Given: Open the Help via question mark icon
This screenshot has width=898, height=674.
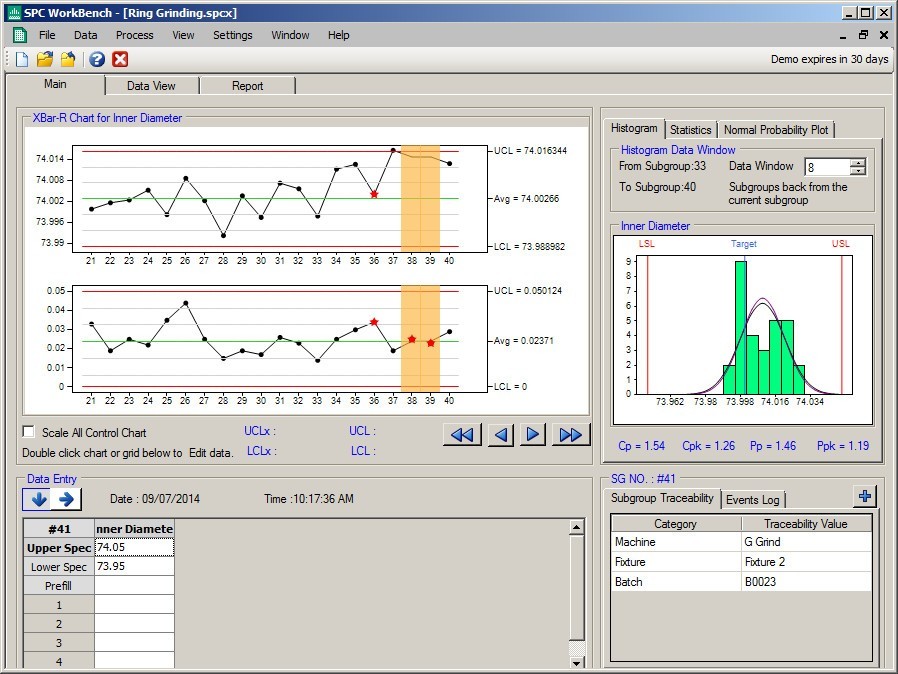Looking at the screenshot, I should 96,59.
